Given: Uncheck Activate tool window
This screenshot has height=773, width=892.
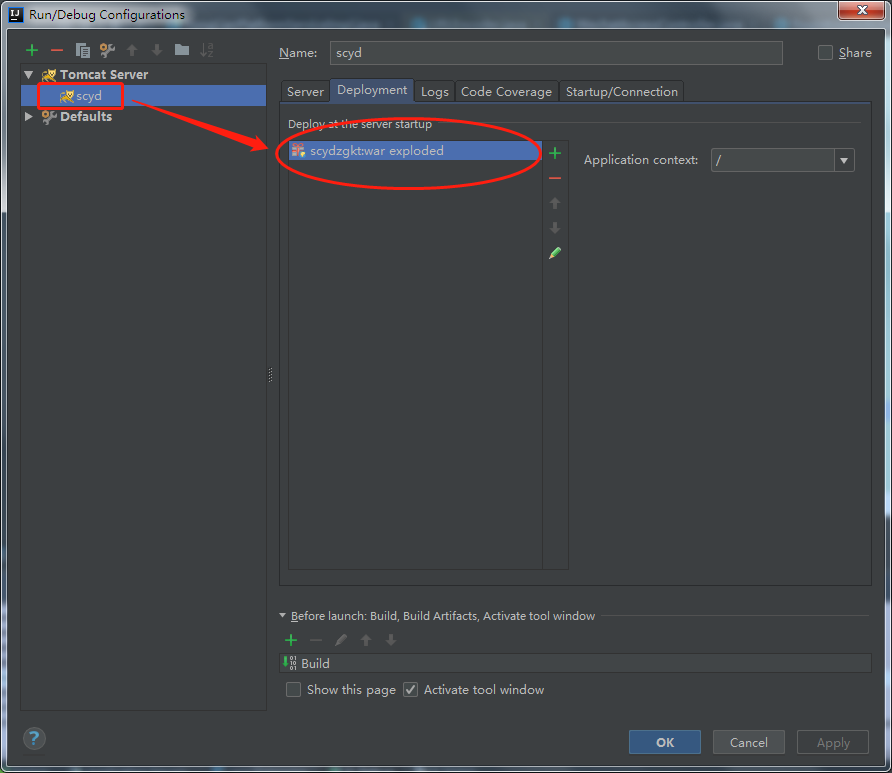Looking at the screenshot, I should (411, 689).
